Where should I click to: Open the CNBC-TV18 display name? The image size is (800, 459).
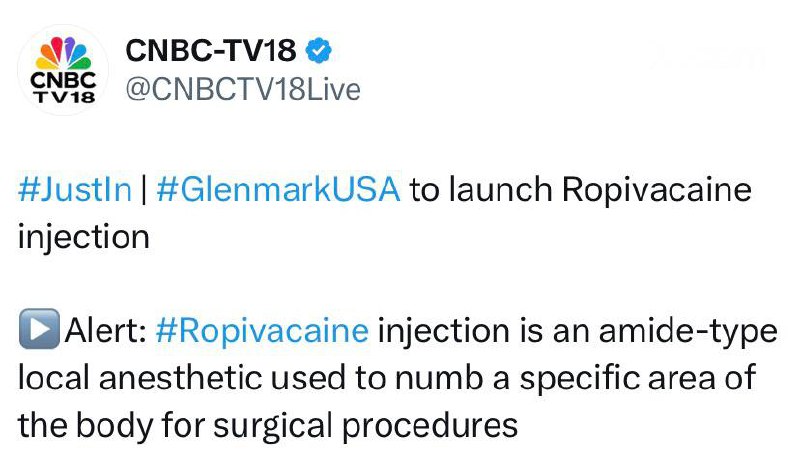point(210,51)
